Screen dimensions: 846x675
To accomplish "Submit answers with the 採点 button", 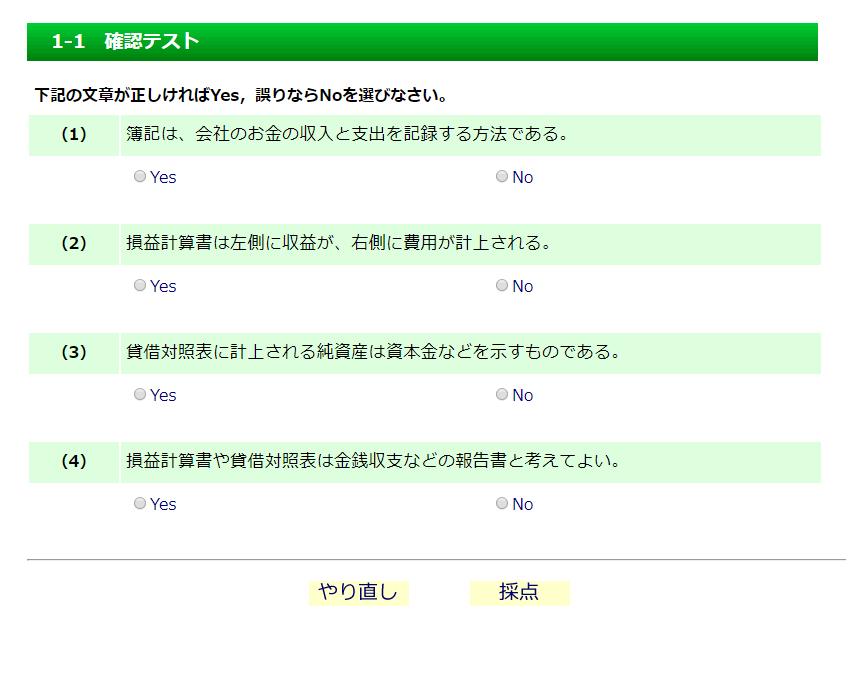I will point(519,593).
